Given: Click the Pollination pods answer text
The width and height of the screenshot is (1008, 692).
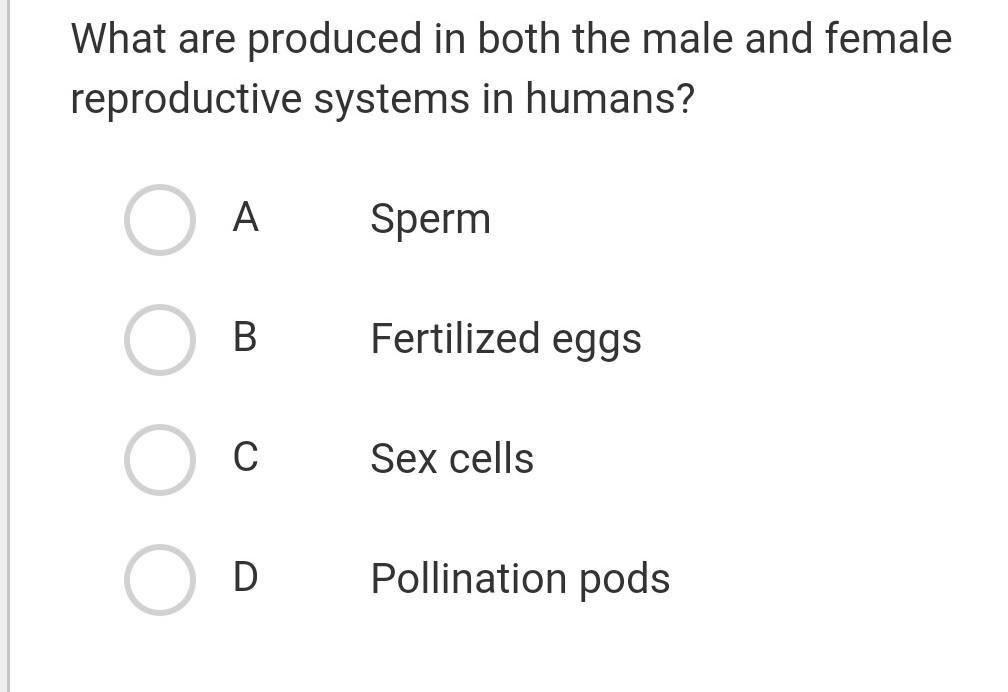Looking at the screenshot, I should point(520,579).
